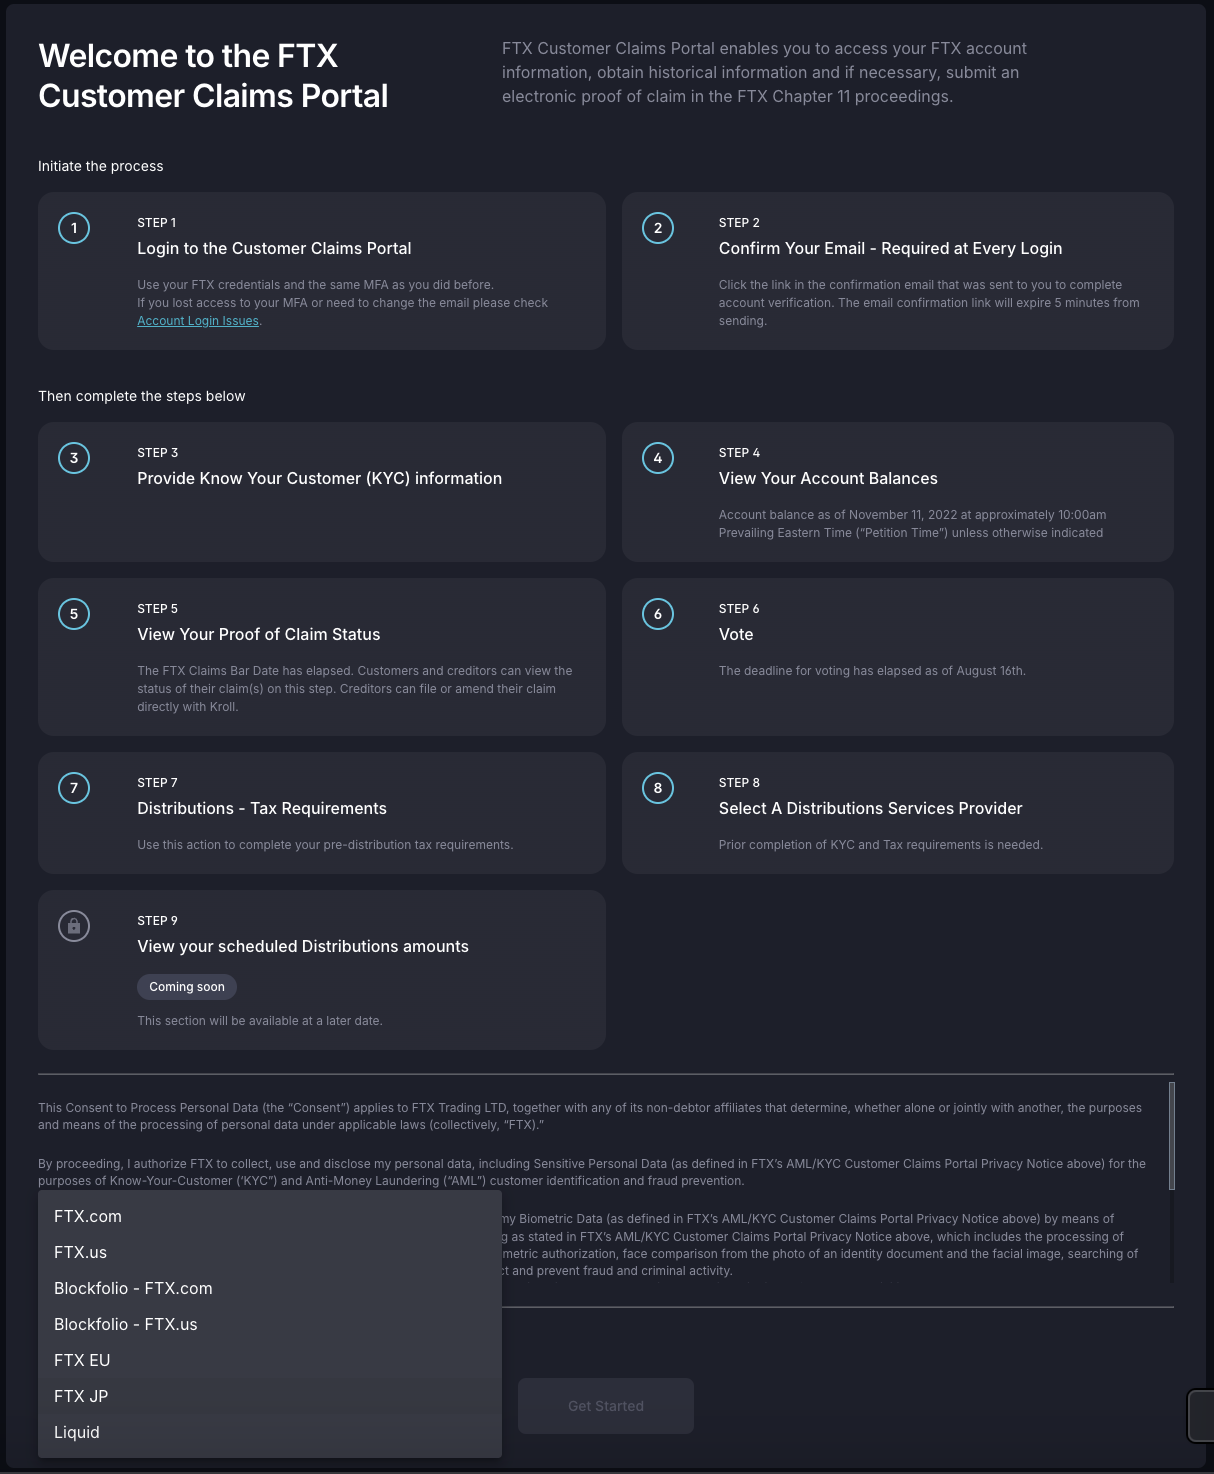This screenshot has width=1214, height=1474.
Task: Click the step 7 Tax Requirements icon
Action: pyautogui.click(x=74, y=788)
